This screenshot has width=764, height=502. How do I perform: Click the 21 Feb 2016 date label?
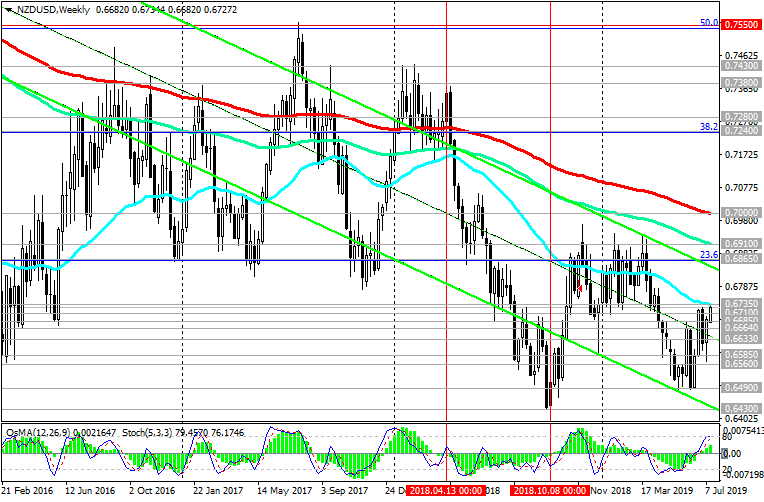click(27, 490)
